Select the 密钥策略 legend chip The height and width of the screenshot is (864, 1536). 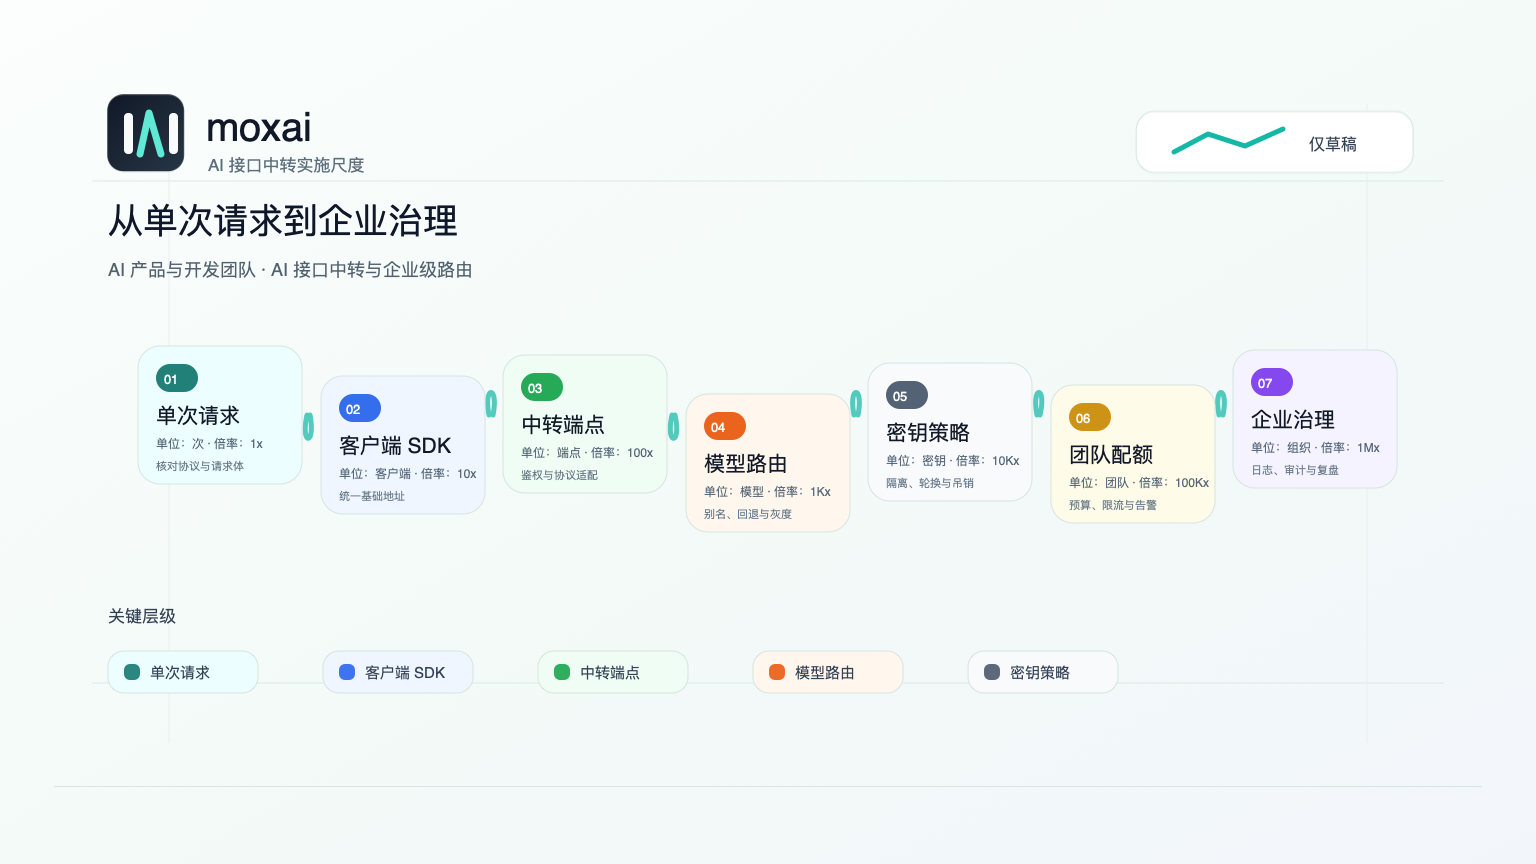tap(1043, 672)
